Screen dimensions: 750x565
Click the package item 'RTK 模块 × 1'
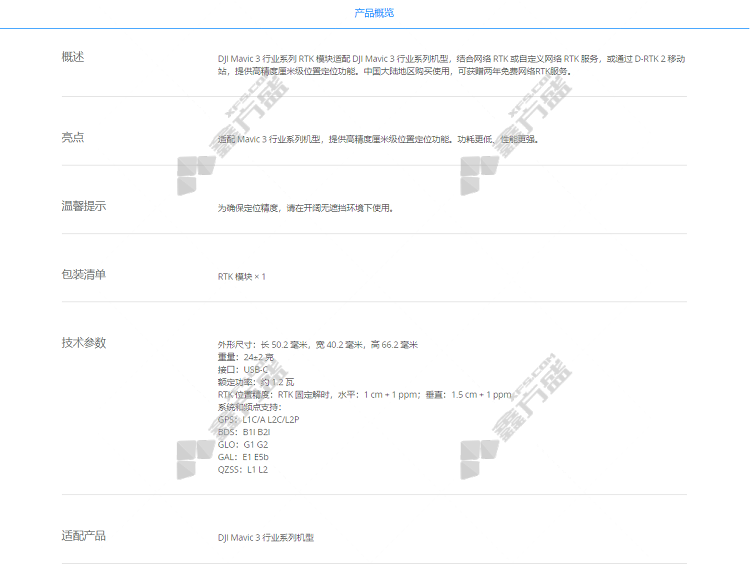[x=242, y=277]
